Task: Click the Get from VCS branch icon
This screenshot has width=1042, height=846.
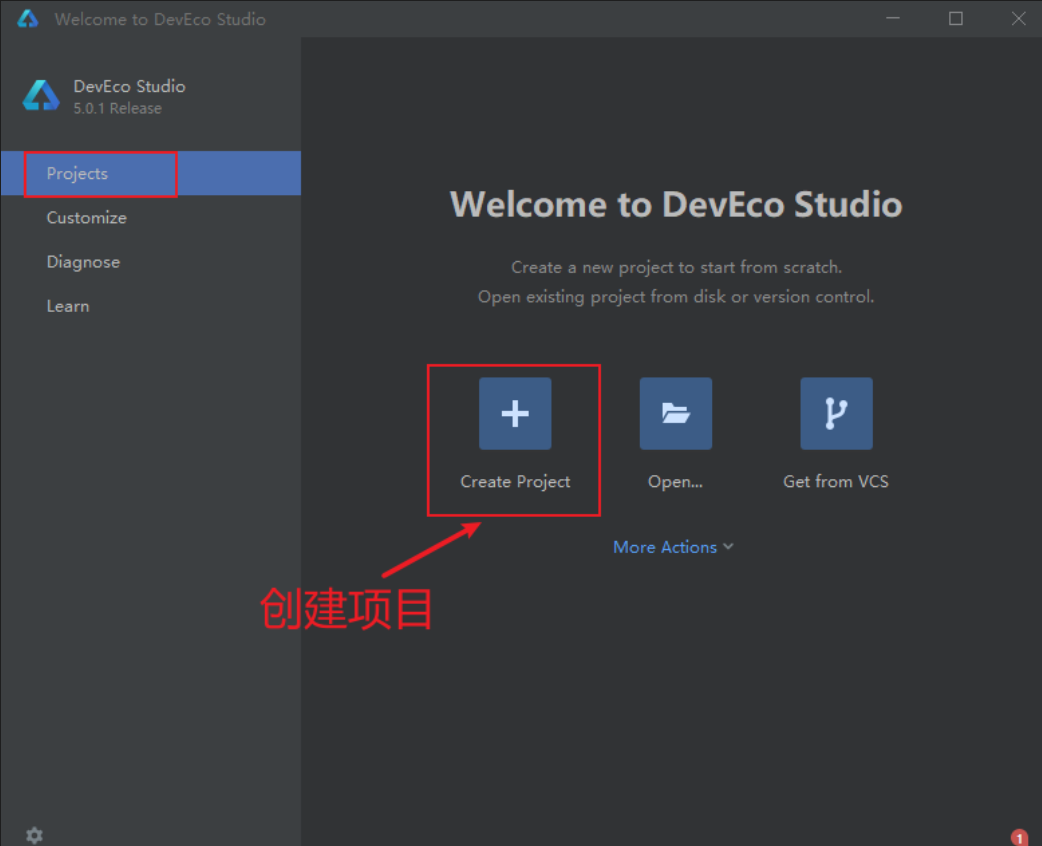Action: (836, 413)
